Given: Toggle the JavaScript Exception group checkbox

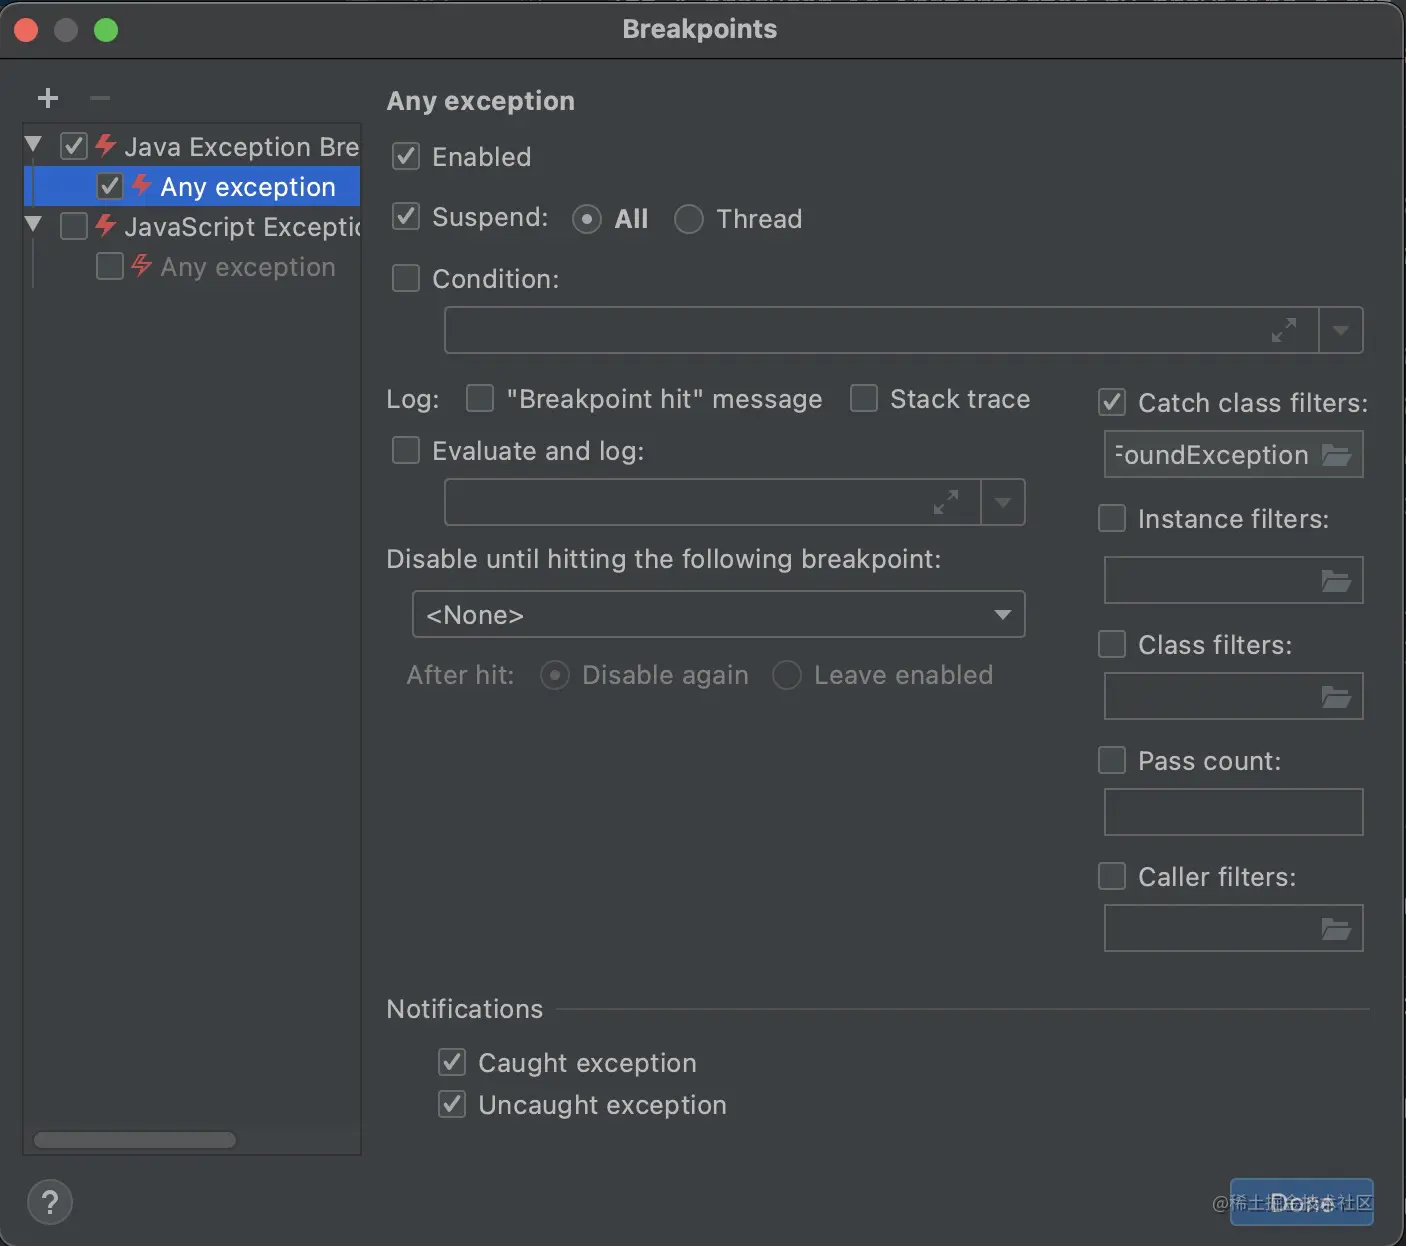Looking at the screenshot, I should click(x=74, y=226).
